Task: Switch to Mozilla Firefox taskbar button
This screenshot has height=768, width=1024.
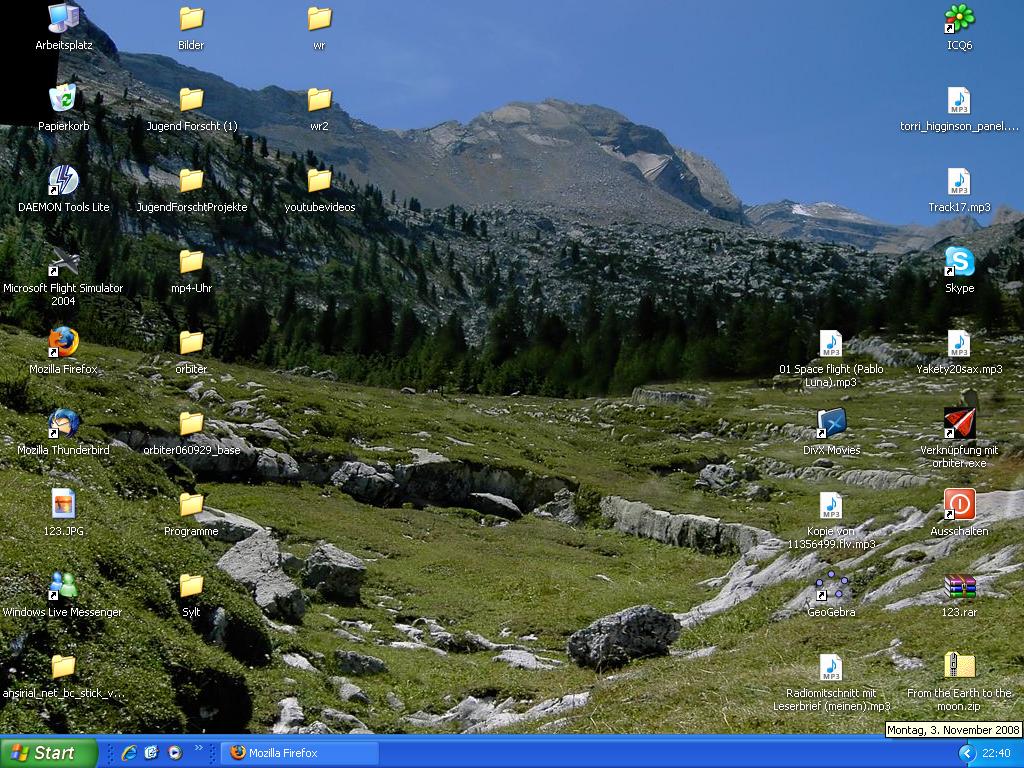Action: tap(300, 753)
